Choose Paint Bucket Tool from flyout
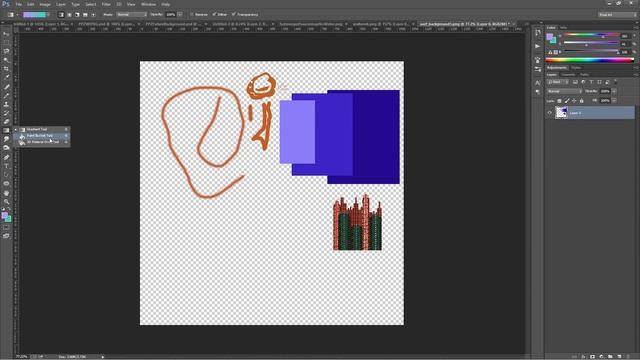Screen dimensions: 640x360 (42, 136)
